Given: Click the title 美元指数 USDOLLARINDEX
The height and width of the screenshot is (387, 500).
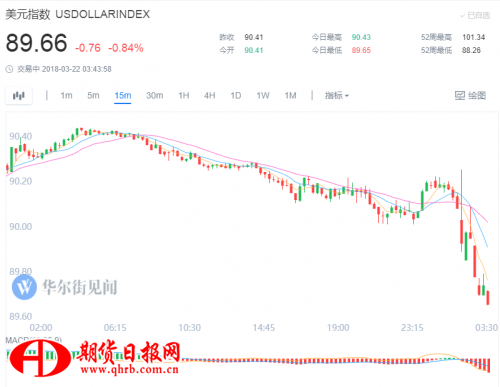Looking at the screenshot, I should tap(78, 14).
